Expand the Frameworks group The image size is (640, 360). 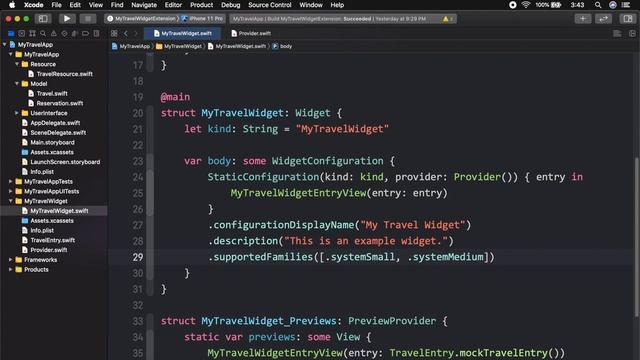(11, 260)
